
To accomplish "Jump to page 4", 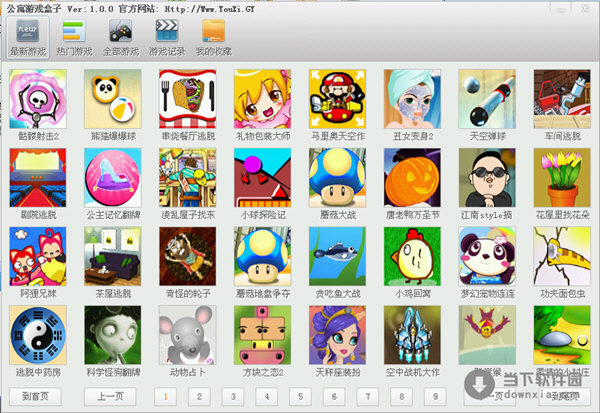I will [267, 397].
